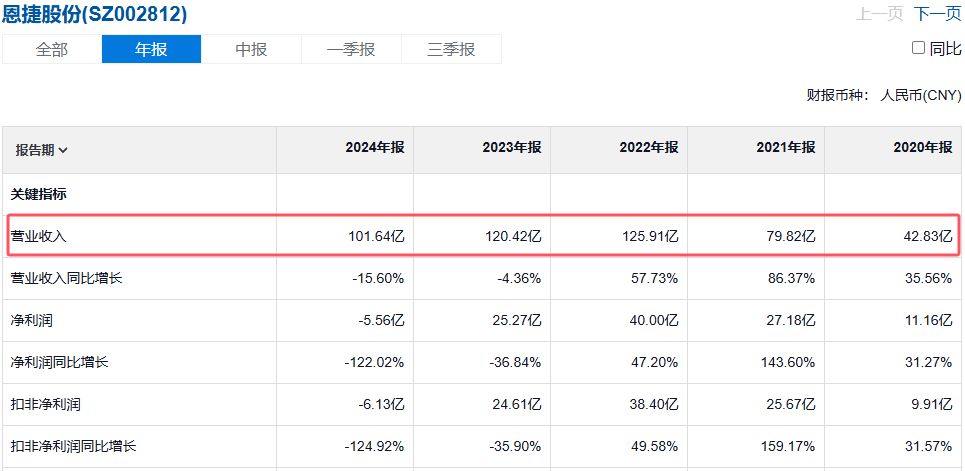This screenshot has height=471, width=965.
Task: Click the 关键指标 row label
Action: click(x=39, y=194)
